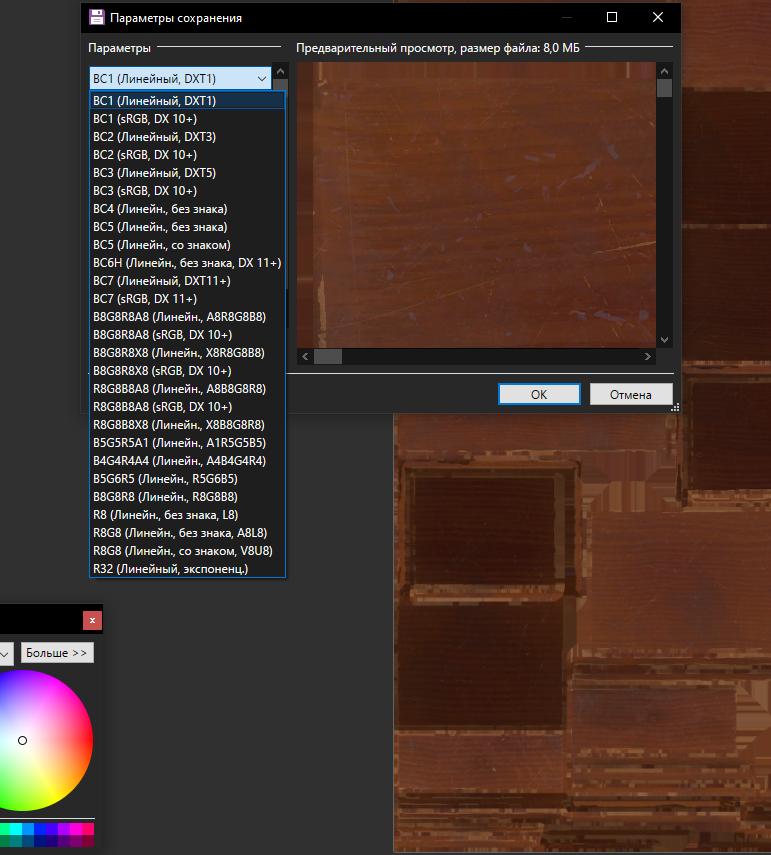Pick B8G8R8A8 (Линейн., A8R8G8B8) option
Viewport: 771px width, 855px height.
[179, 317]
